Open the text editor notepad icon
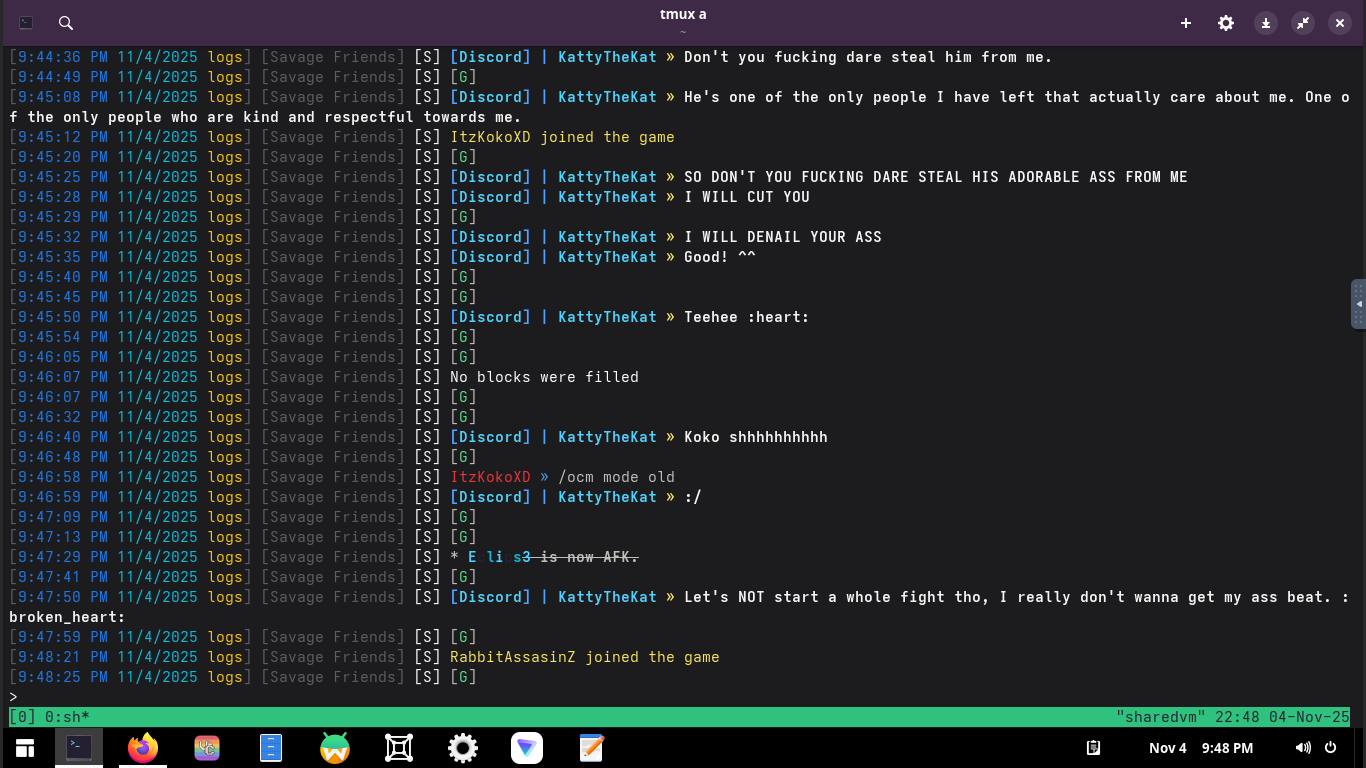Image resolution: width=1366 pixels, height=768 pixels. click(591, 748)
